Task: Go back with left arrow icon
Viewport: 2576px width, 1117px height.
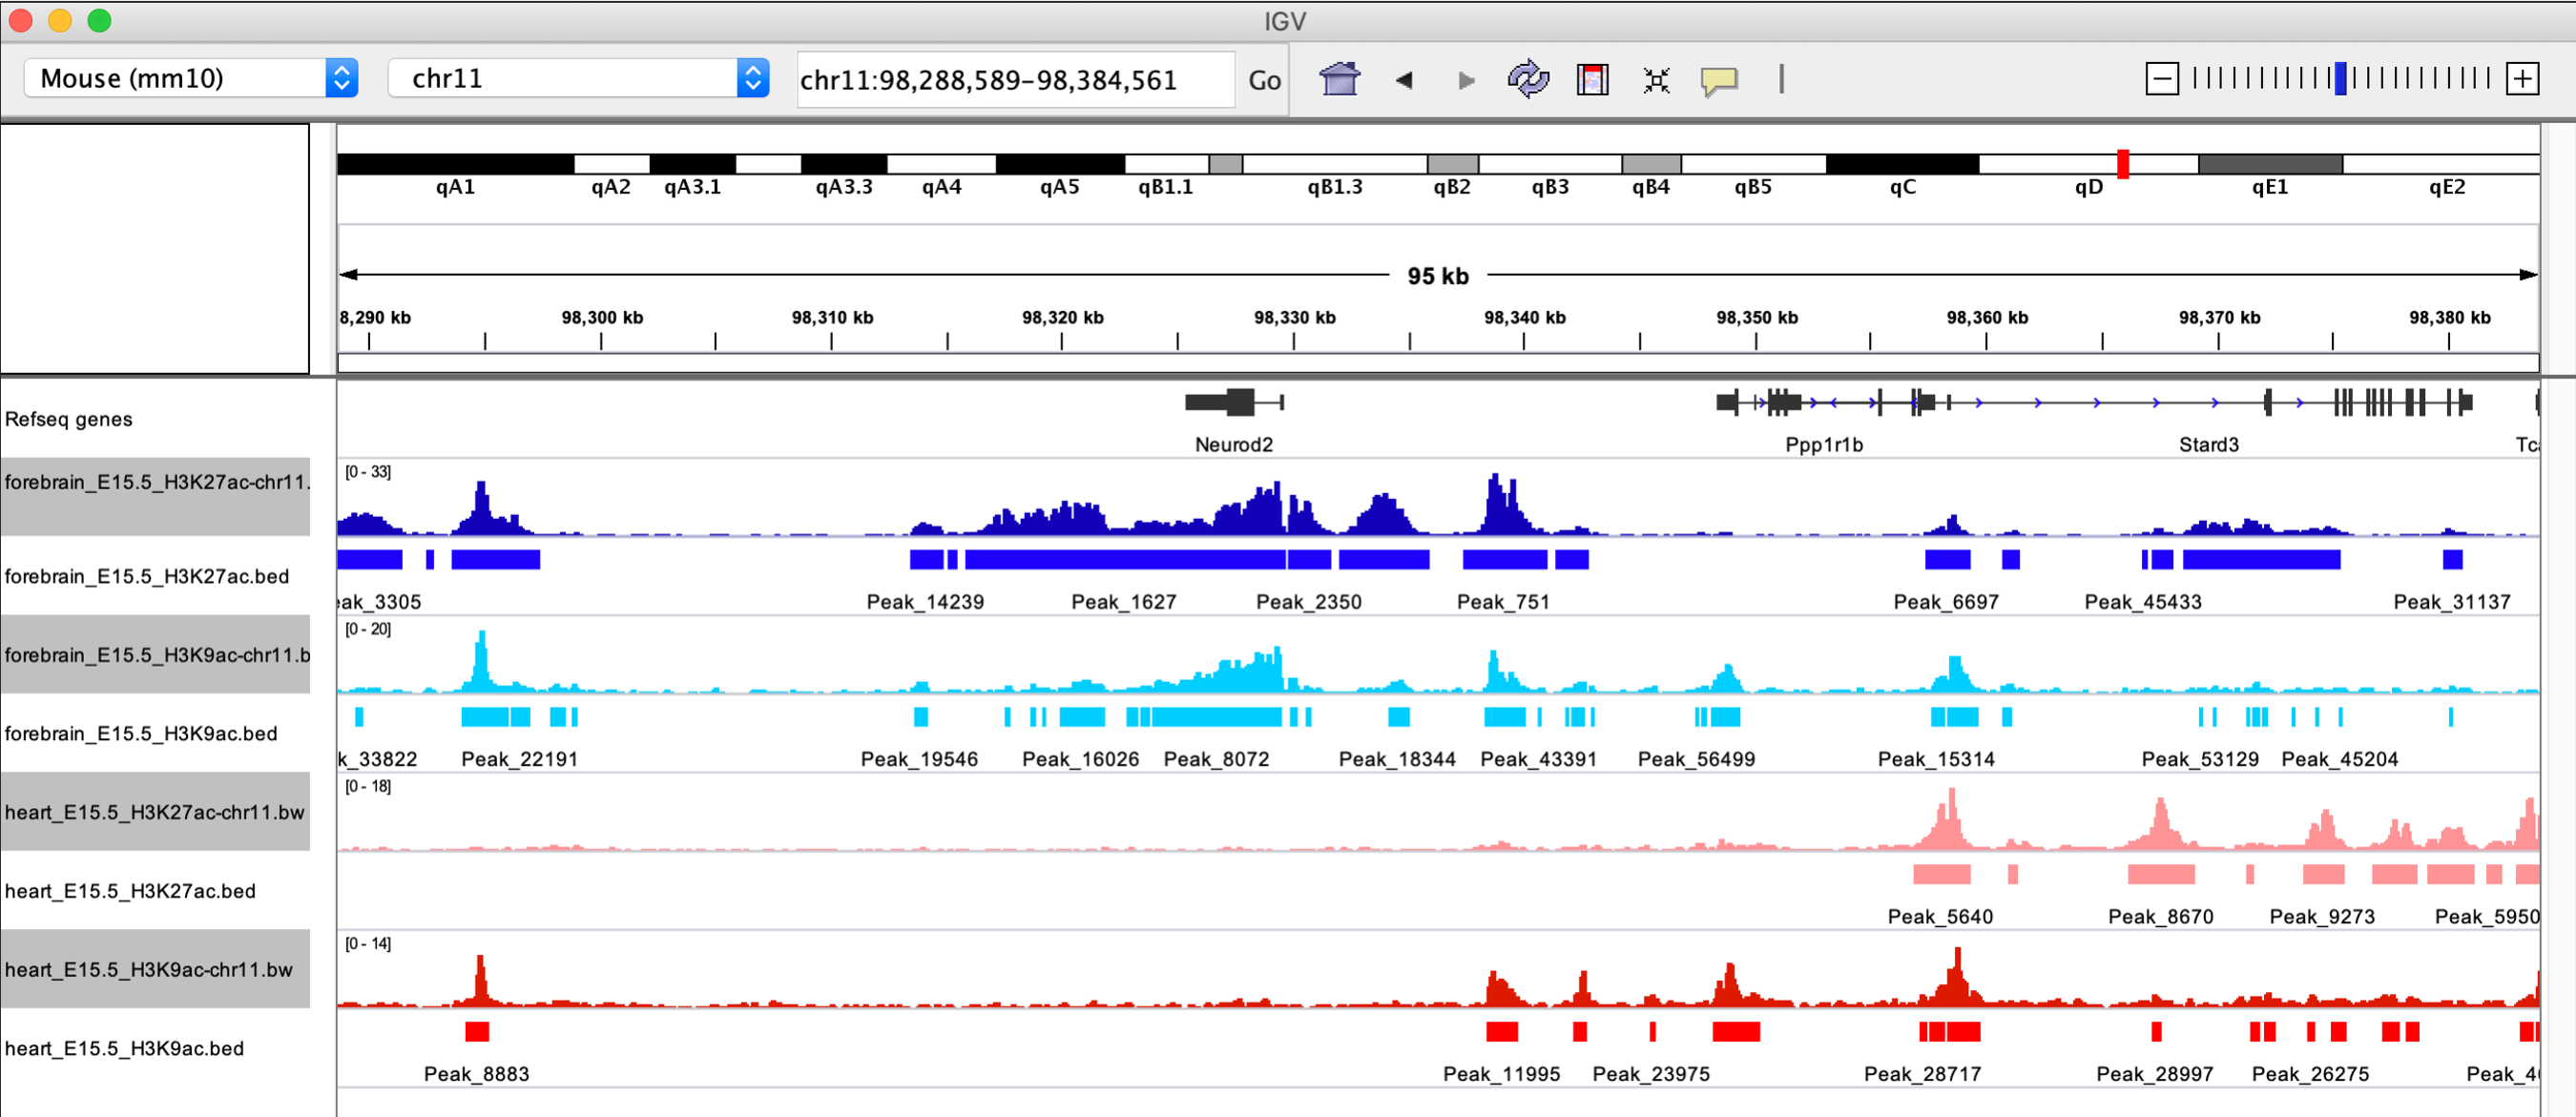Action: pyautogui.click(x=1403, y=80)
